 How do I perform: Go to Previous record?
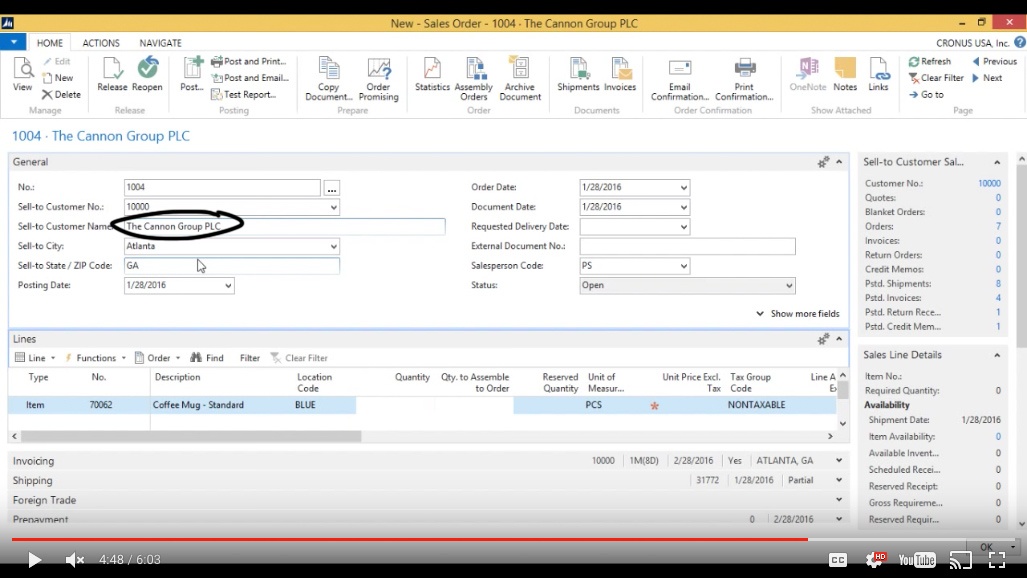pos(994,62)
